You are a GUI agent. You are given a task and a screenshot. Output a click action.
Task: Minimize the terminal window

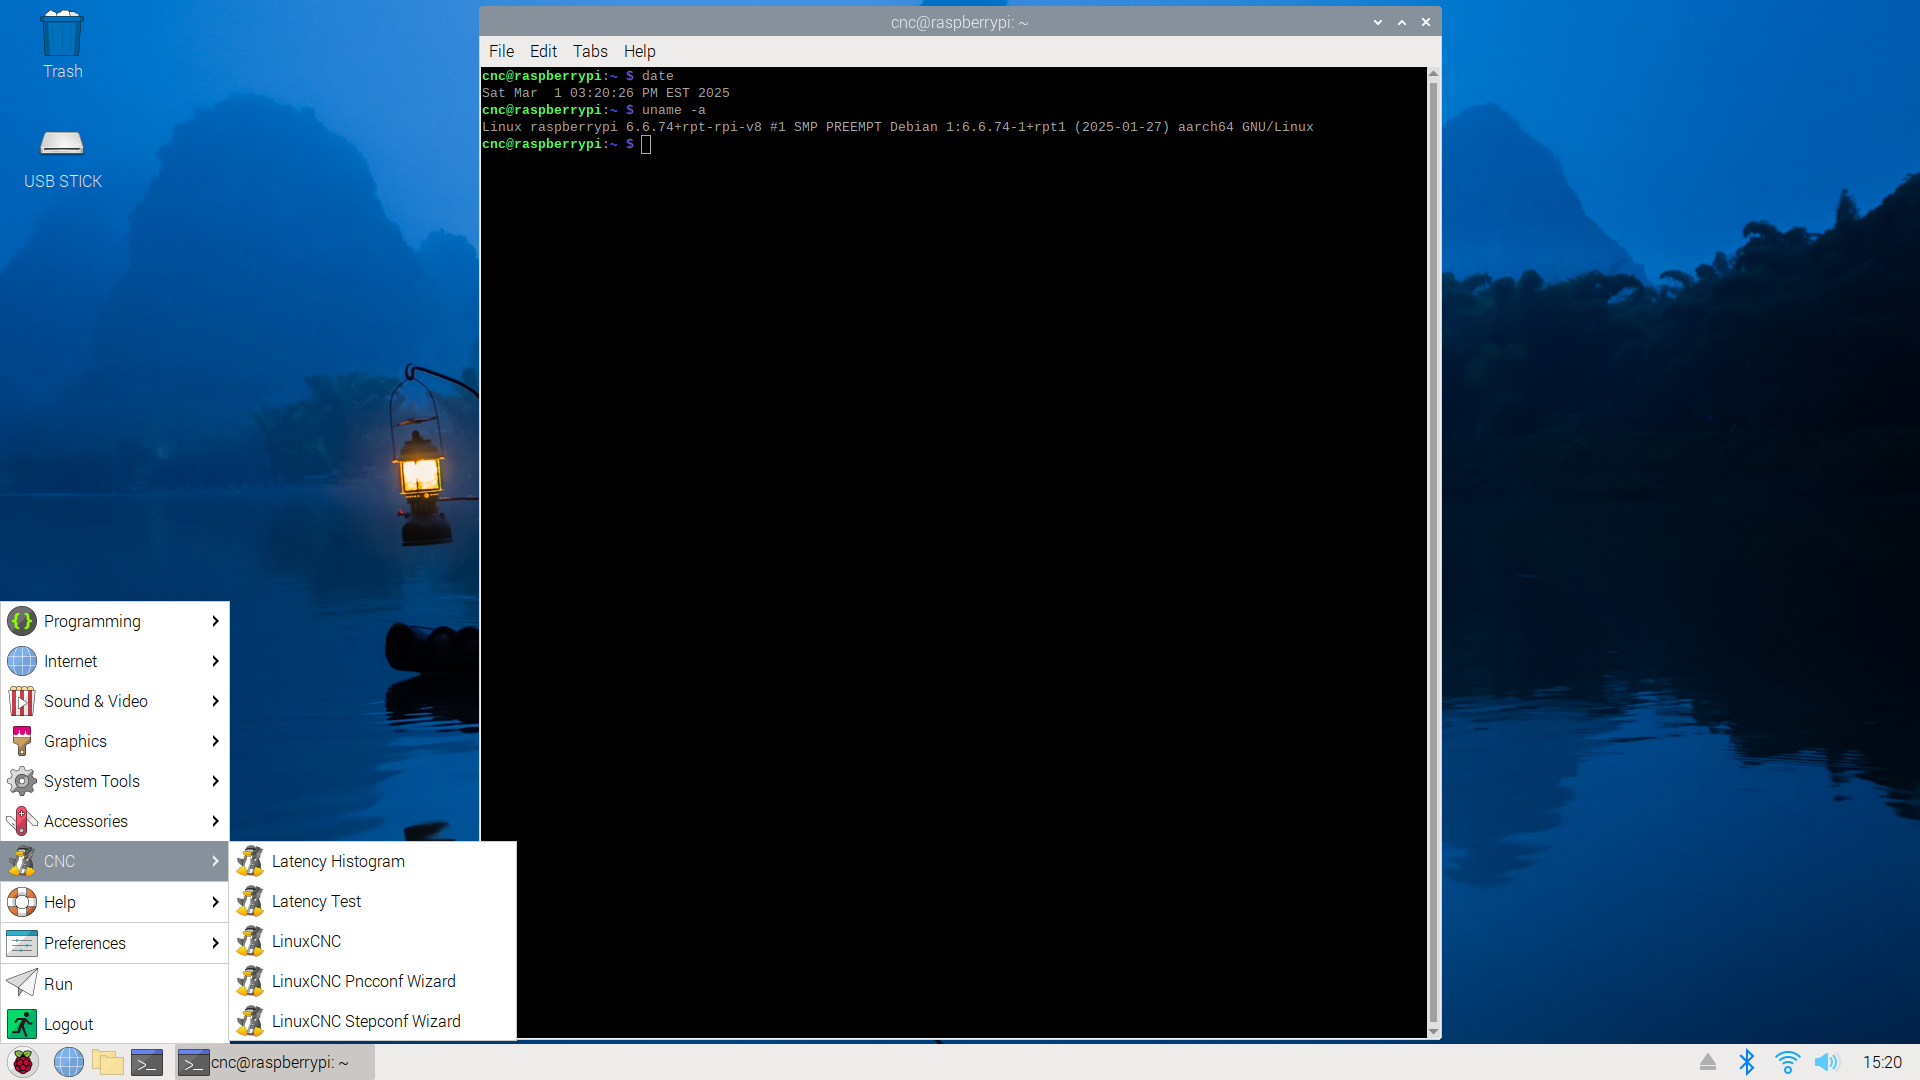point(1378,22)
